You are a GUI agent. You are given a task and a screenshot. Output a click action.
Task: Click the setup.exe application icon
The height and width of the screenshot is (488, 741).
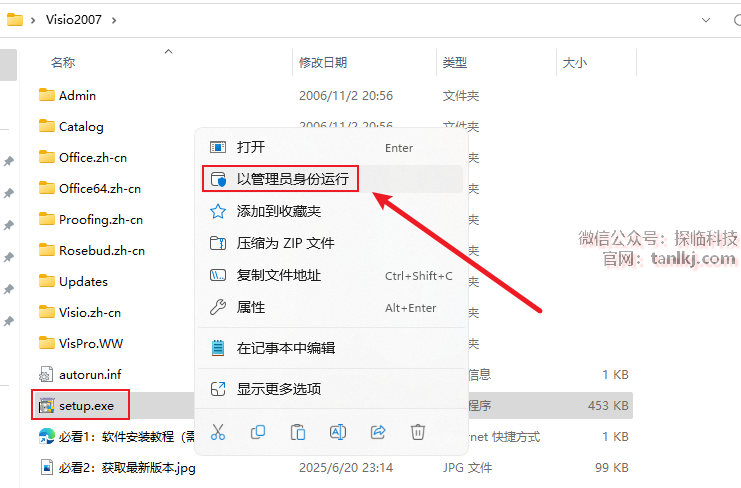tap(46, 405)
